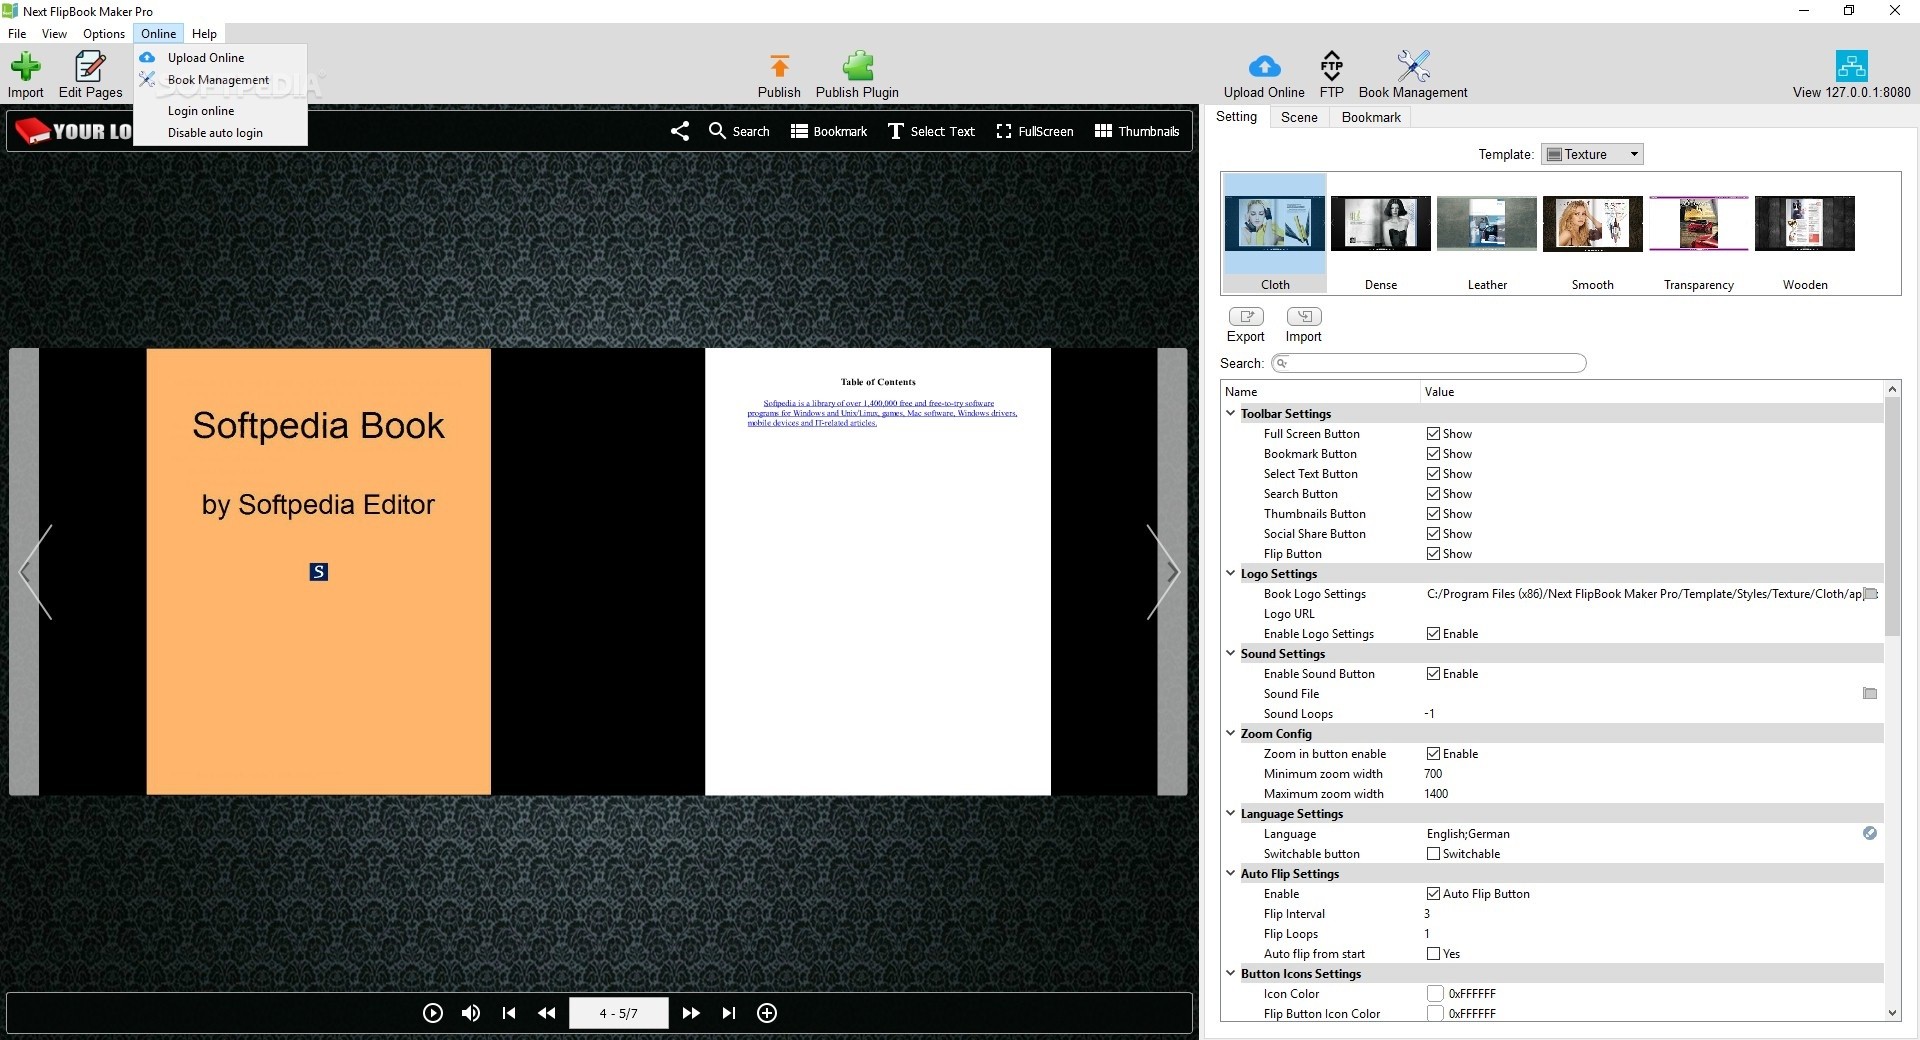Screen dimensions: 1920x1040
Task: Collapse Auto Flip Settings group
Action: tap(1231, 873)
